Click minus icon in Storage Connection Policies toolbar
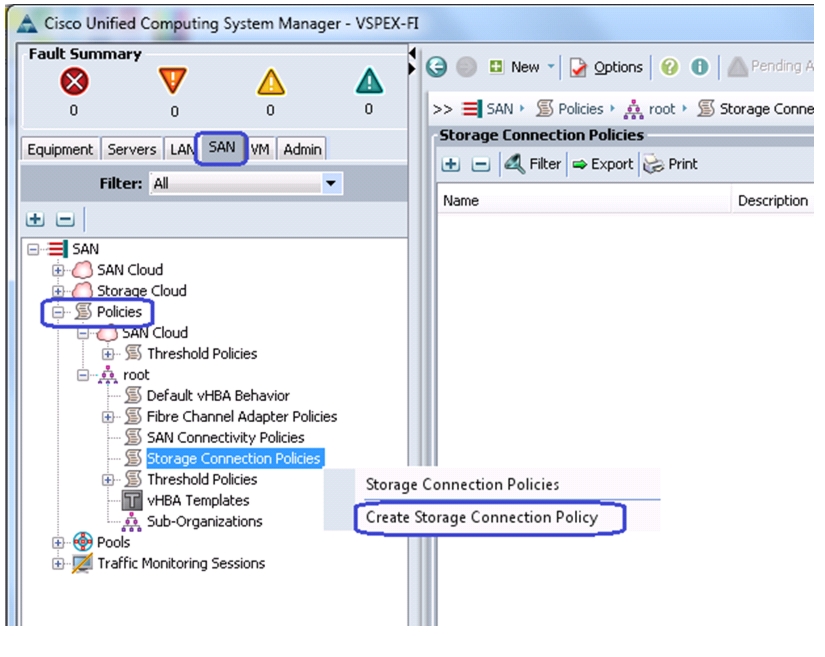 click(x=480, y=164)
